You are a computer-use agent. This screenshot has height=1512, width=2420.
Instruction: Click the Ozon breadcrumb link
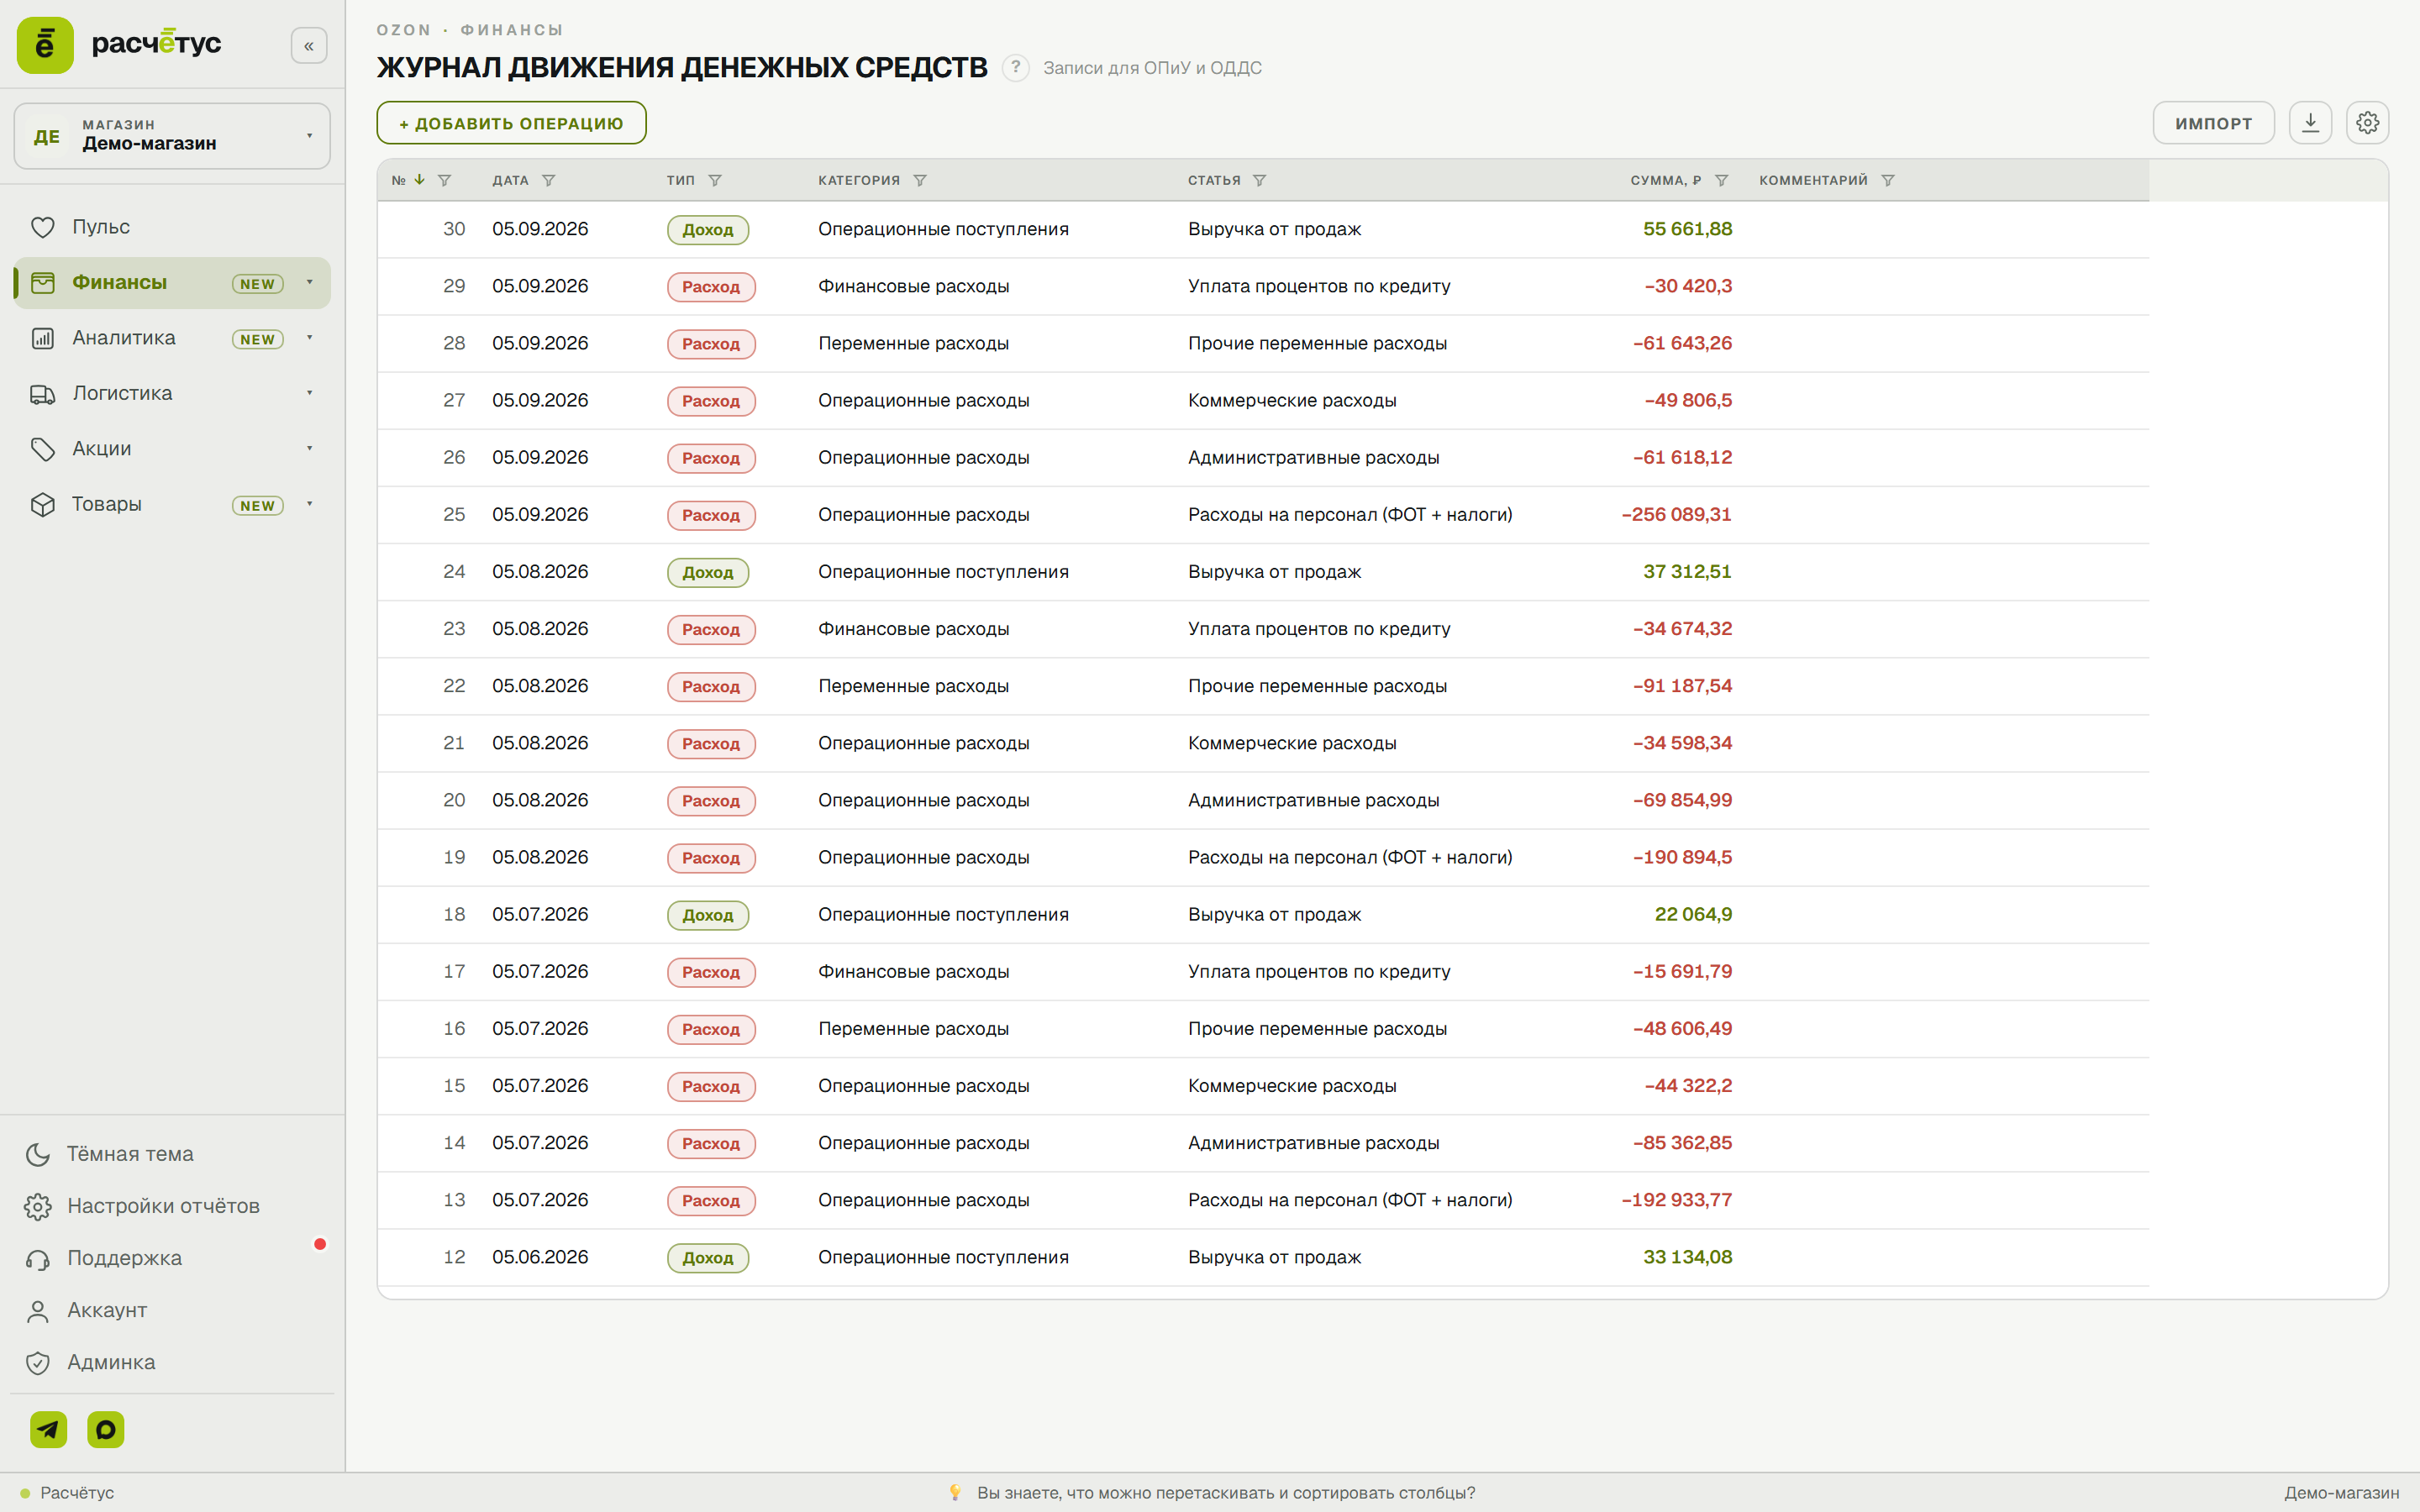(x=404, y=30)
